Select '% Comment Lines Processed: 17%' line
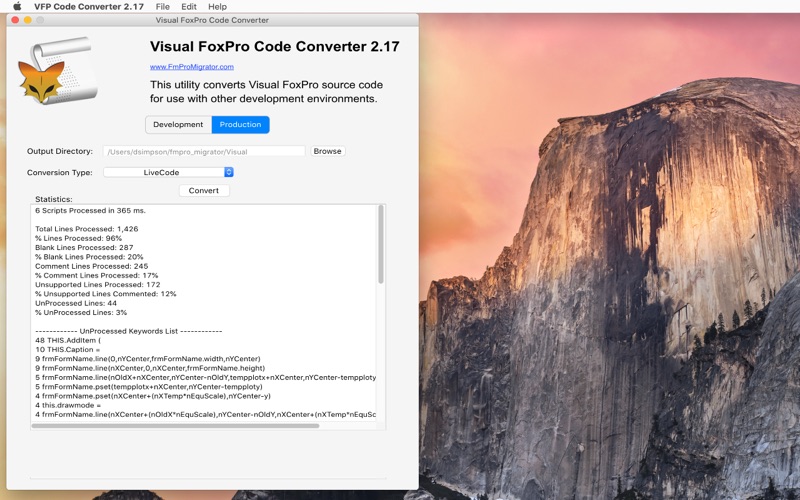This screenshot has width=800, height=500. [x=96, y=276]
